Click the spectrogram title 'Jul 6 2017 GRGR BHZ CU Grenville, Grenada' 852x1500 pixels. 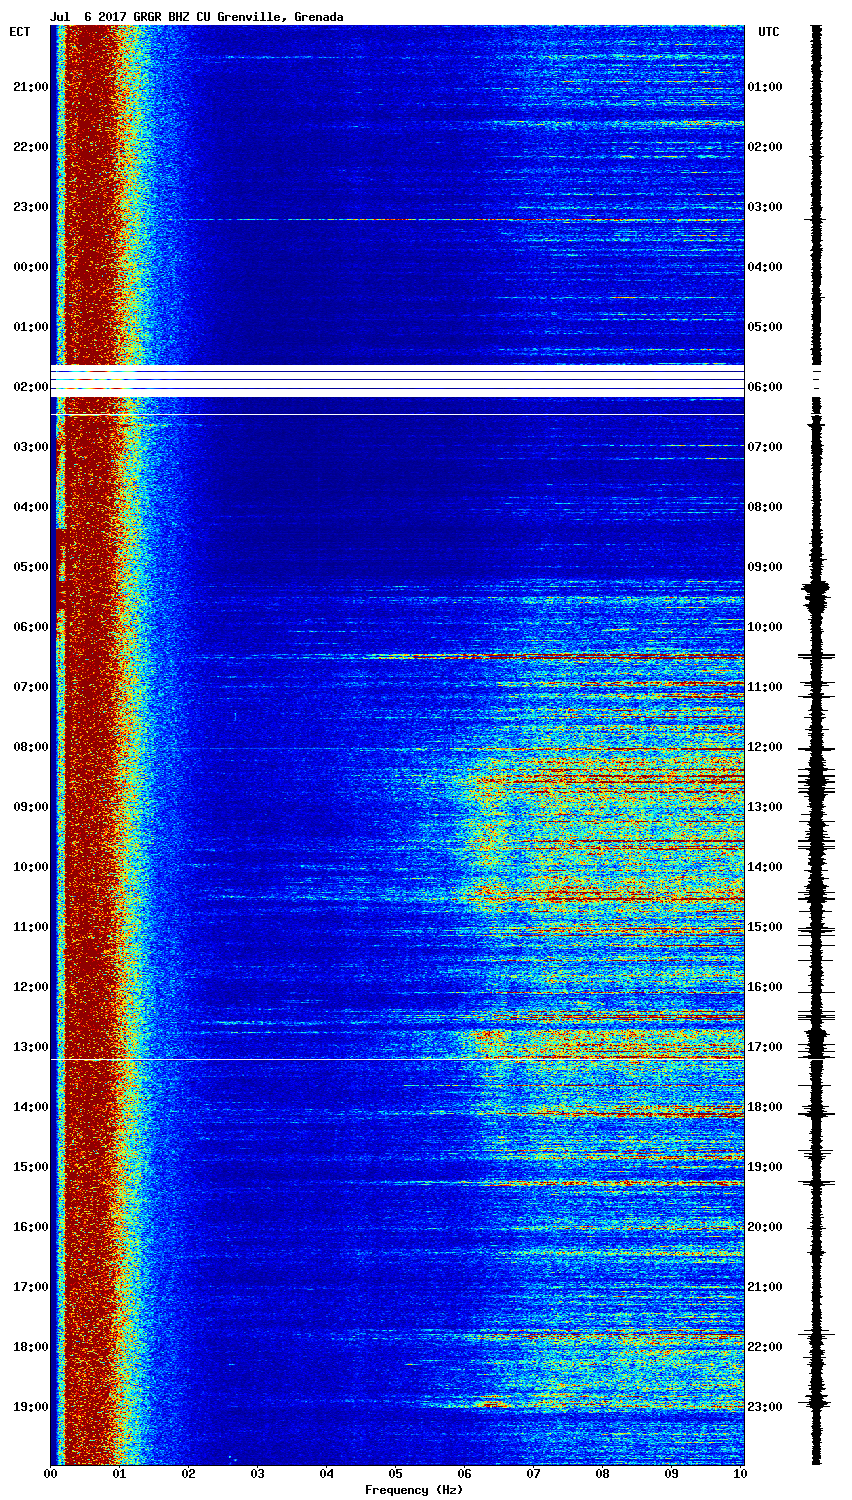click(x=196, y=17)
